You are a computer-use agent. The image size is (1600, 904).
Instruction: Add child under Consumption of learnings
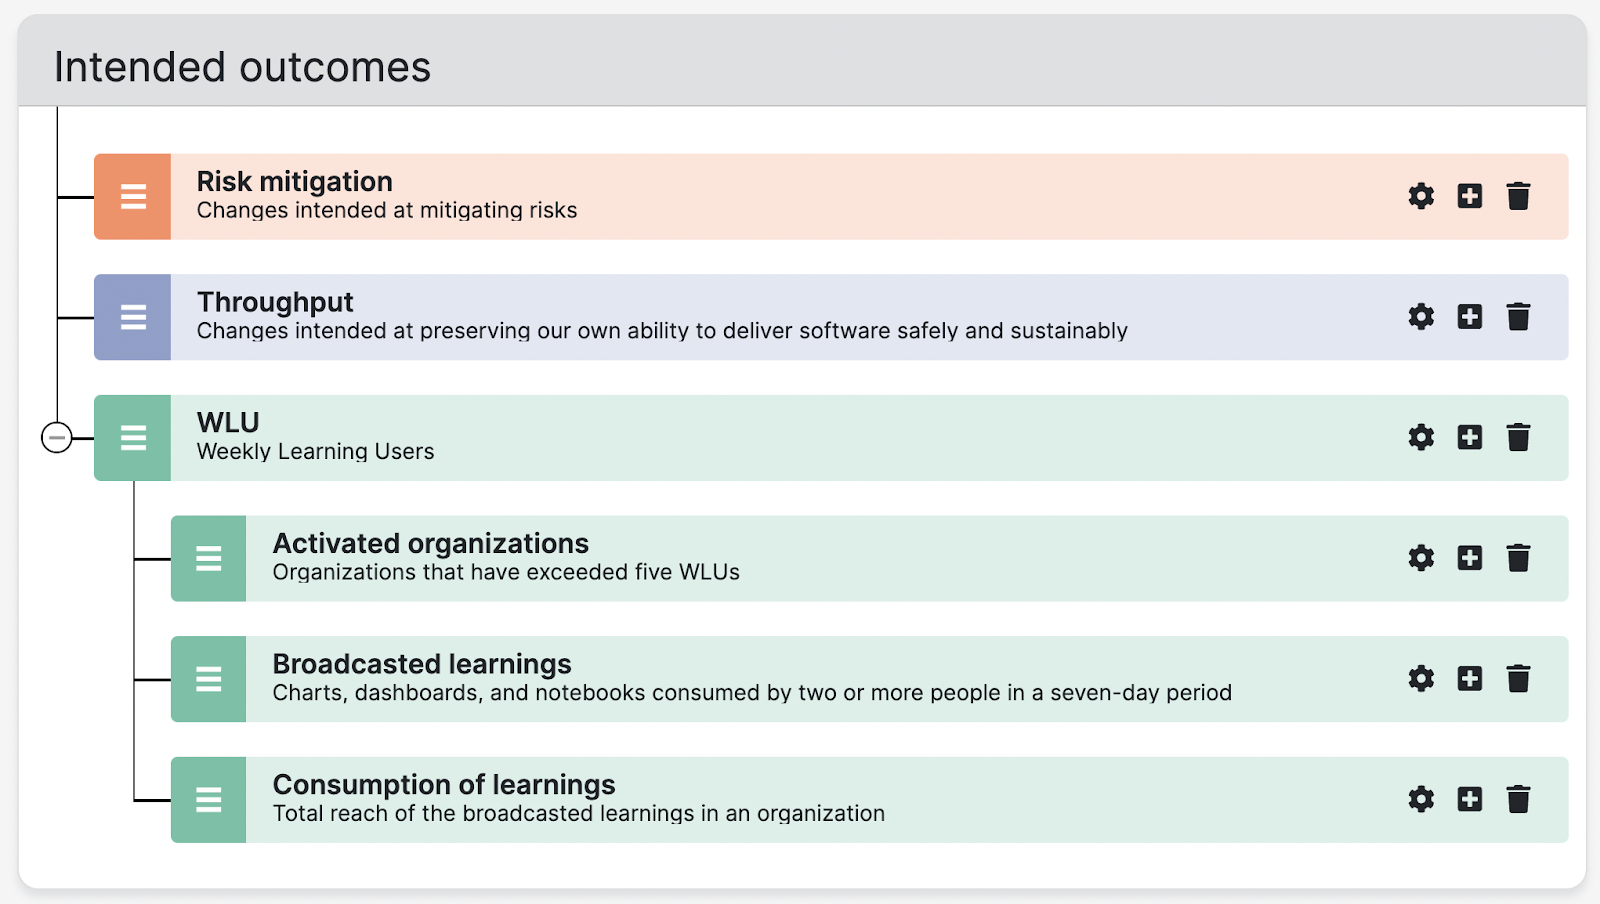tap(1470, 799)
